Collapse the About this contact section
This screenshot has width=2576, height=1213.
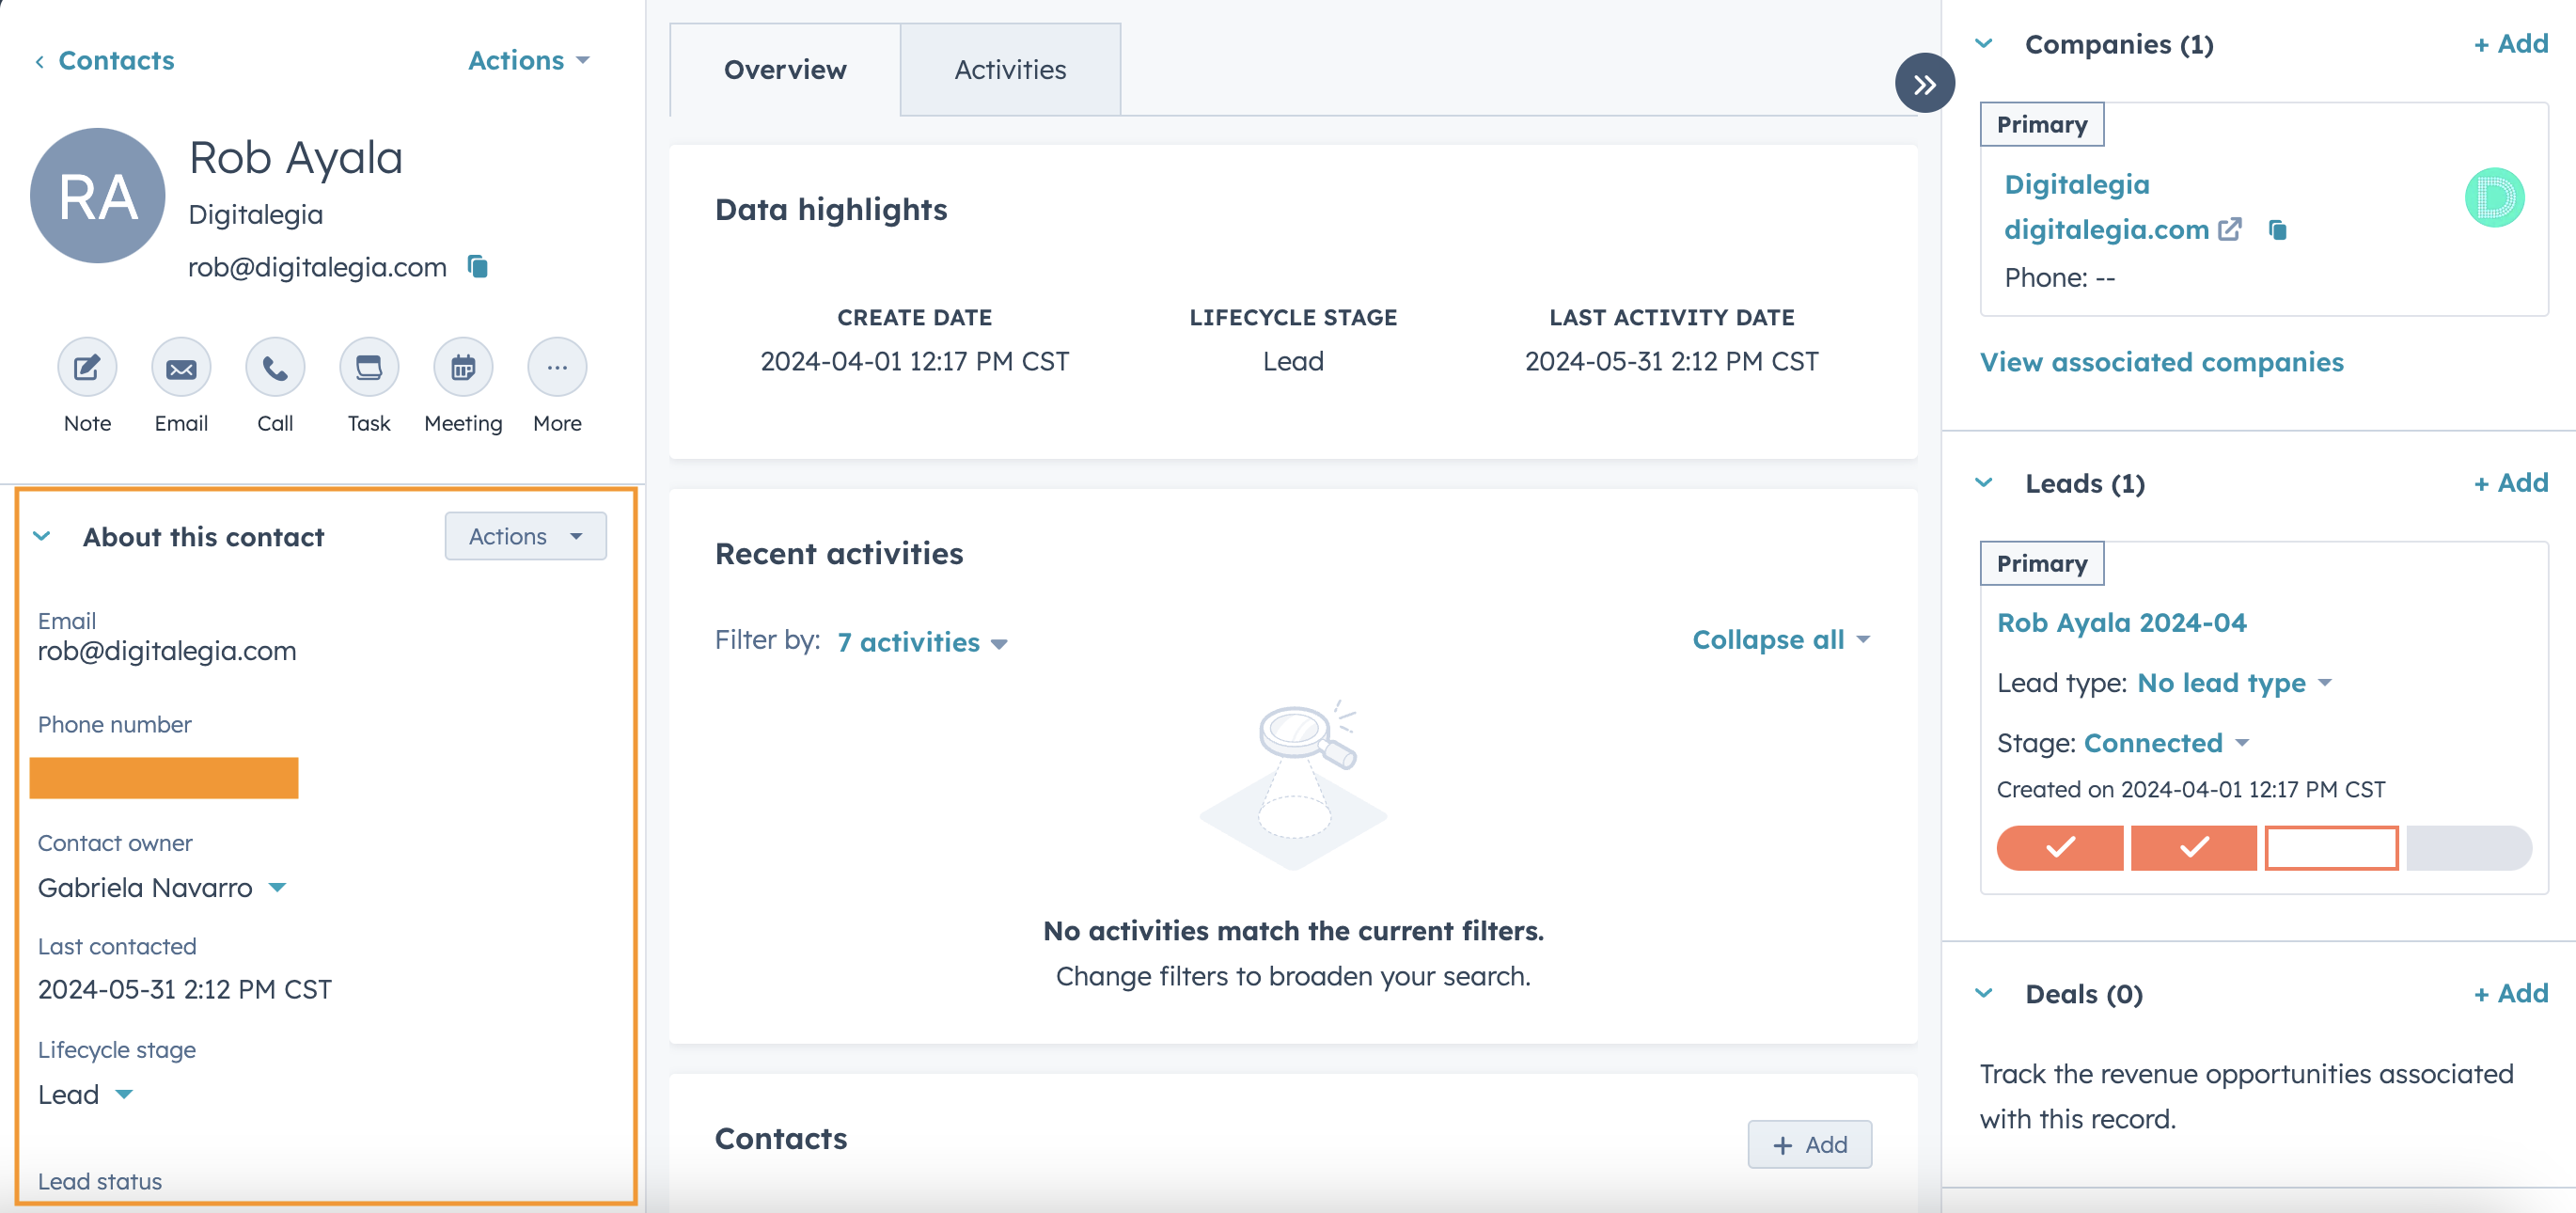[42, 536]
